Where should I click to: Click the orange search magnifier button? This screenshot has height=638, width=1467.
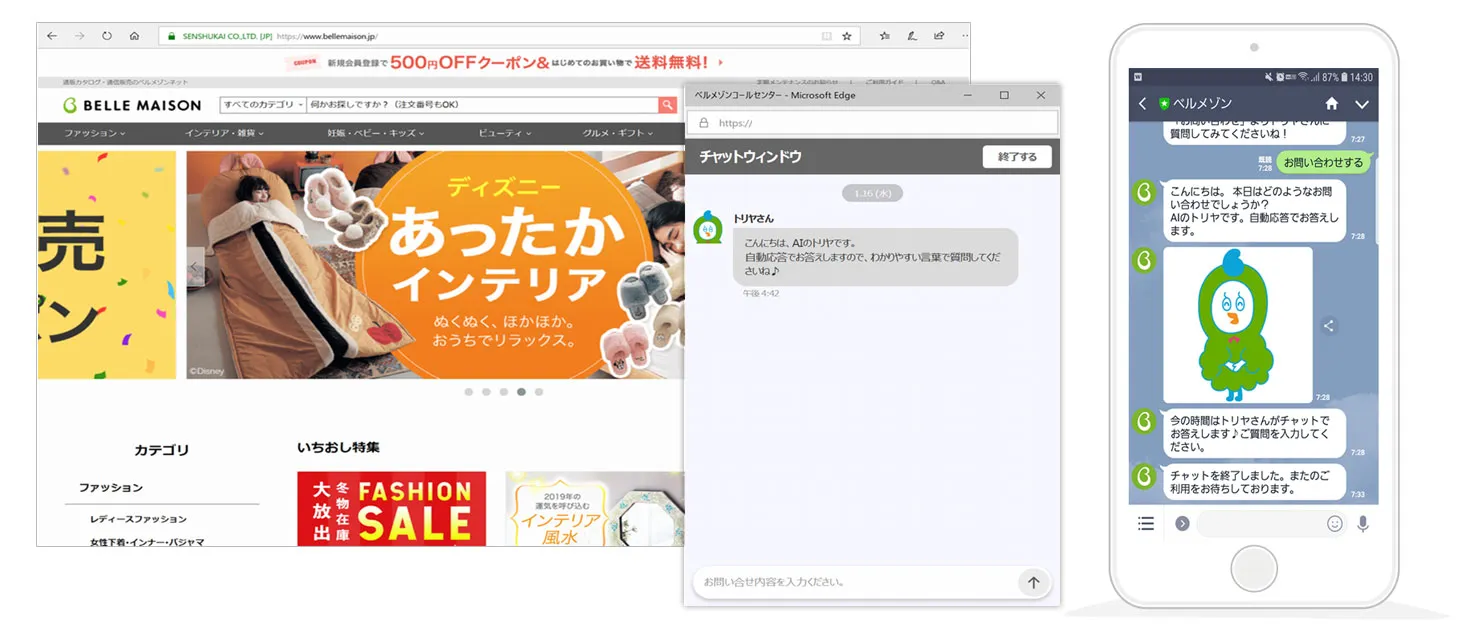[667, 105]
